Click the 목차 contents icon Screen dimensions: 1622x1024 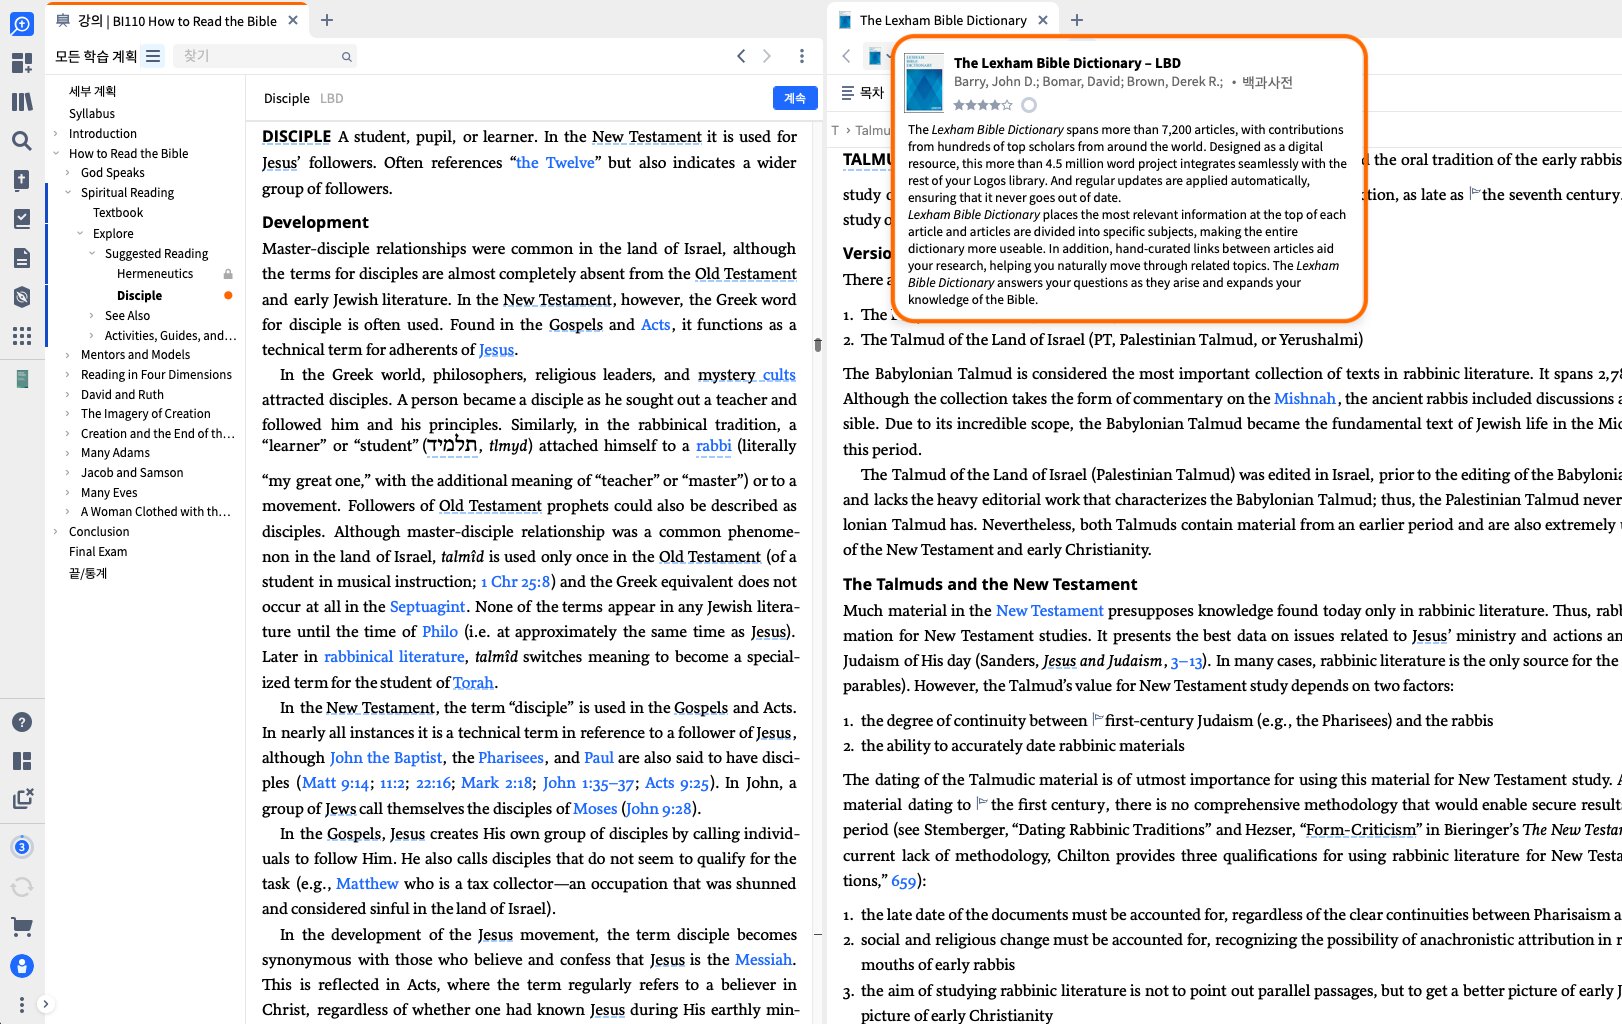pos(848,93)
